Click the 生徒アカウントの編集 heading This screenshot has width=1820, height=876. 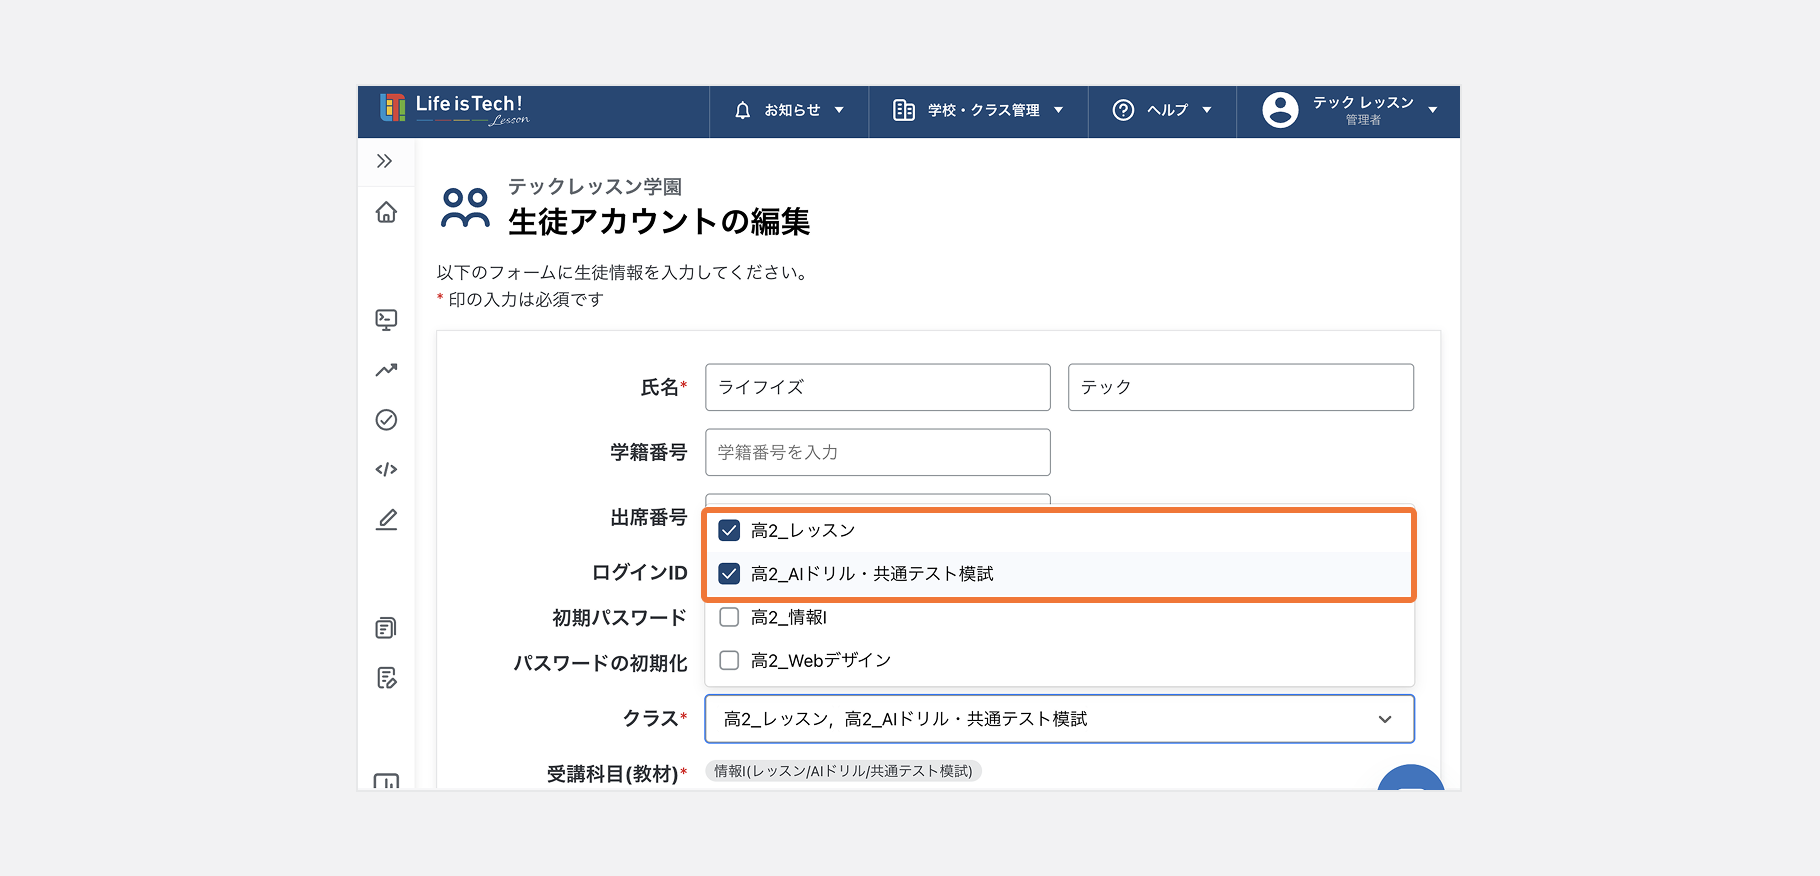click(659, 221)
